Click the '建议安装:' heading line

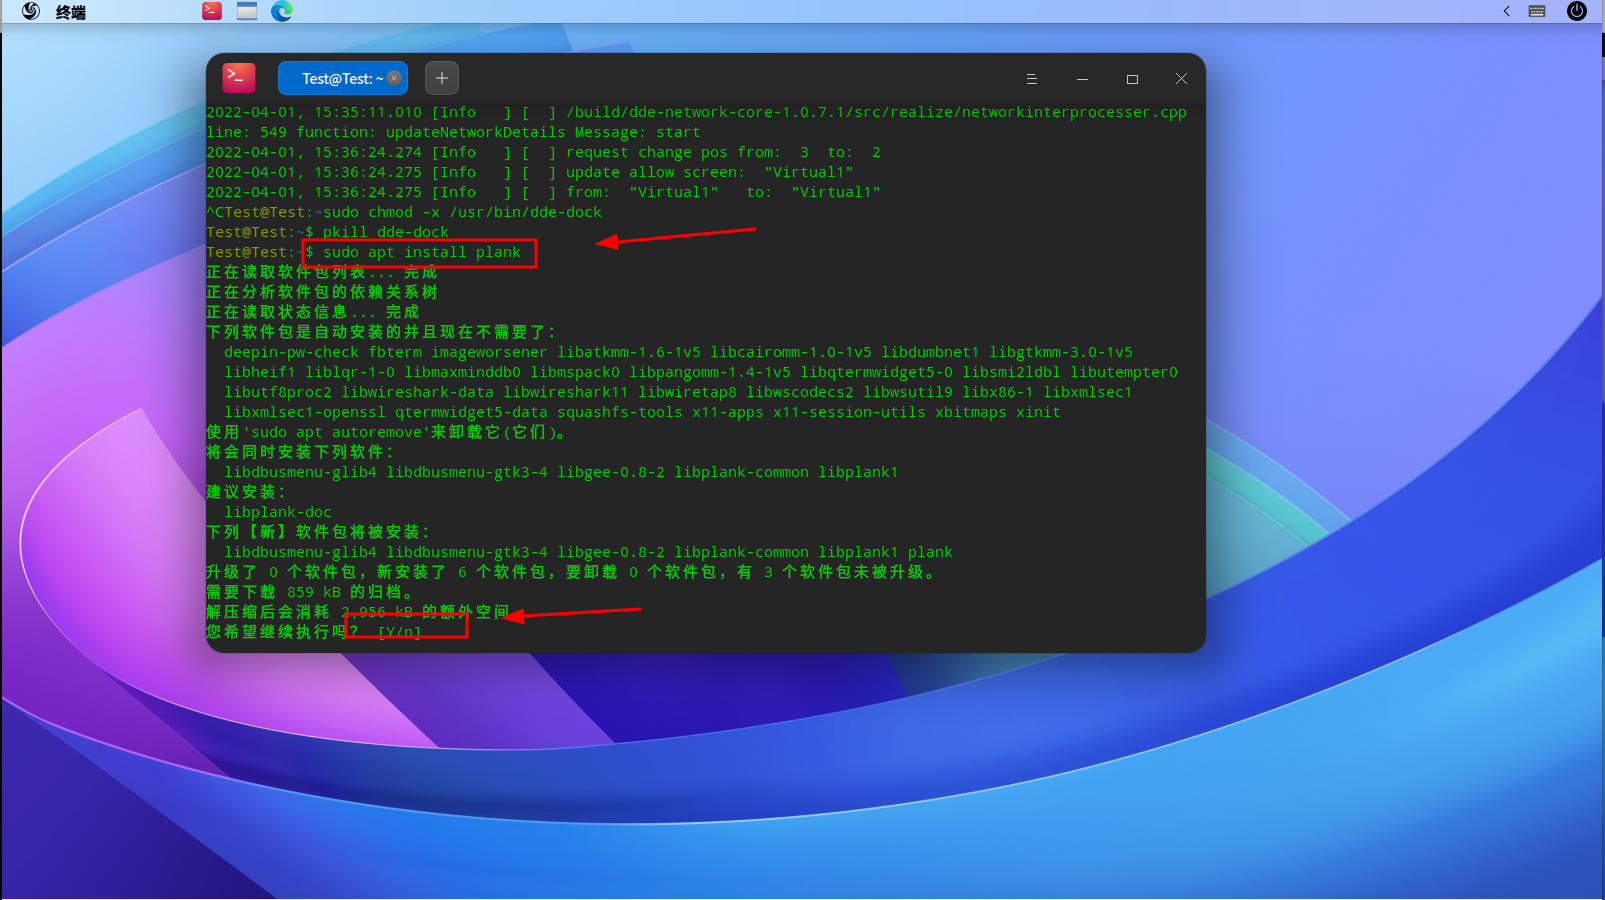click(246, 492)
